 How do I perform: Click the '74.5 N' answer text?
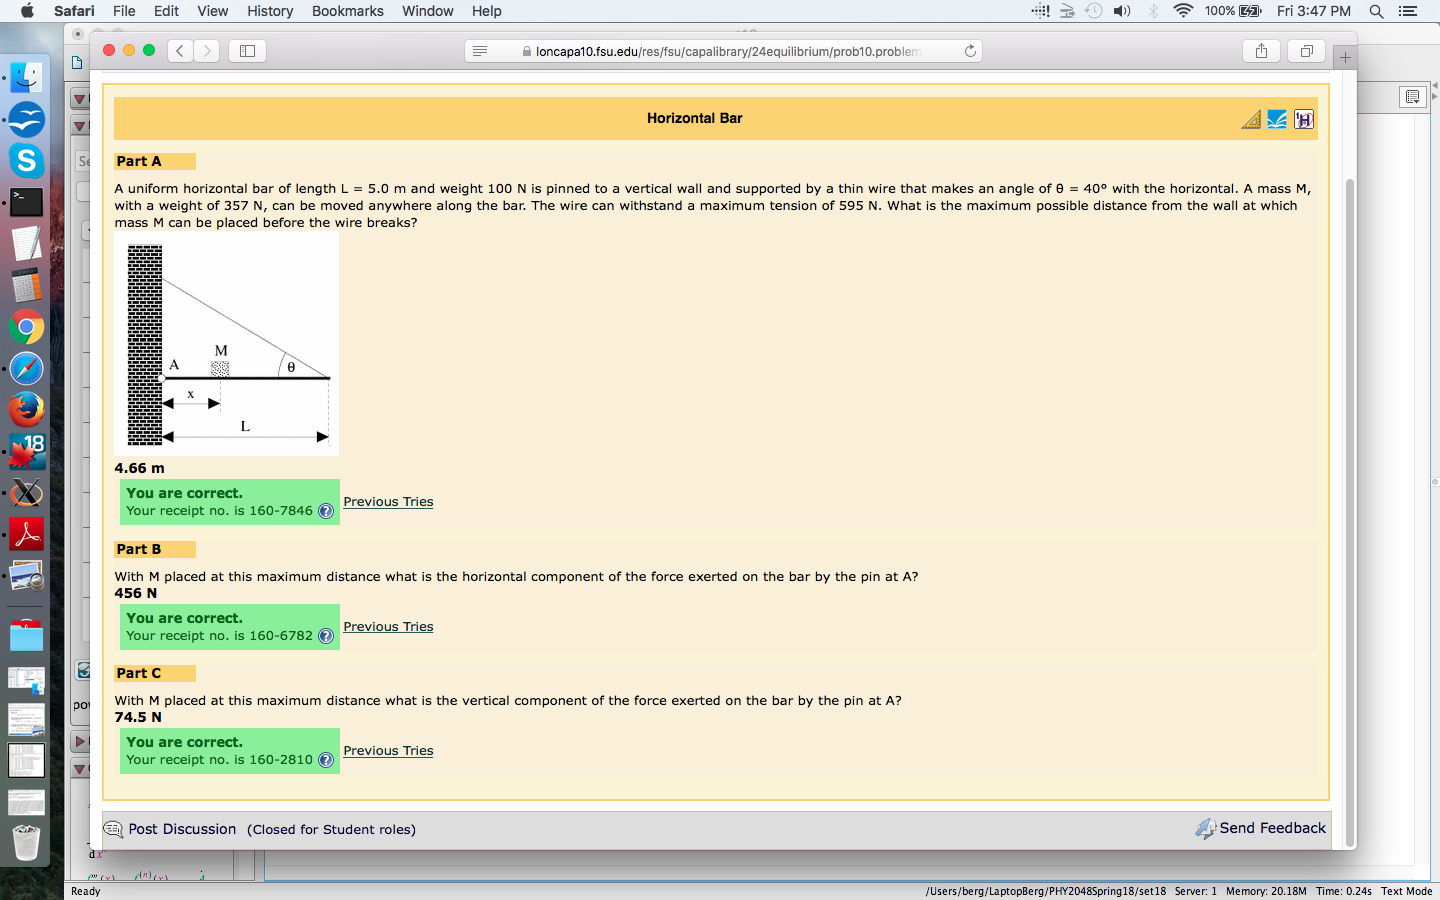coord(138,717)
